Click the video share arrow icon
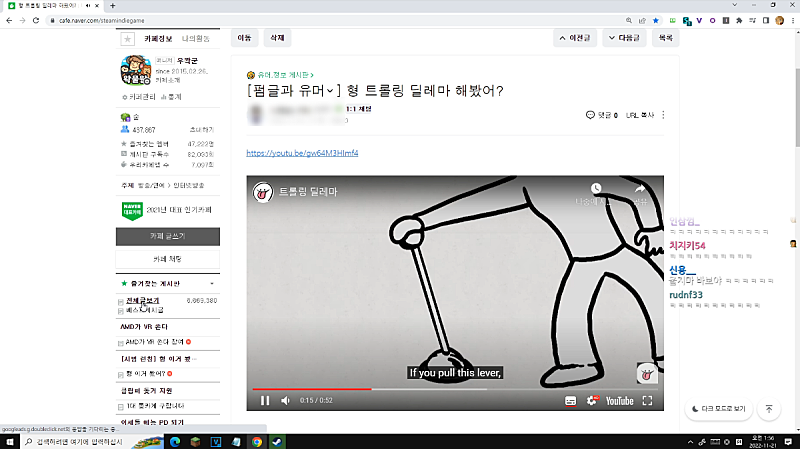Image resolution: width=800 pixels, height=449 pixels. pyautogui.click(x=640, y=189)
